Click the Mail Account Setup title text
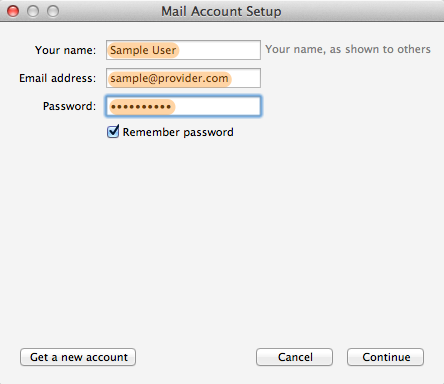The image size is (444, 384). click(221, 11)
